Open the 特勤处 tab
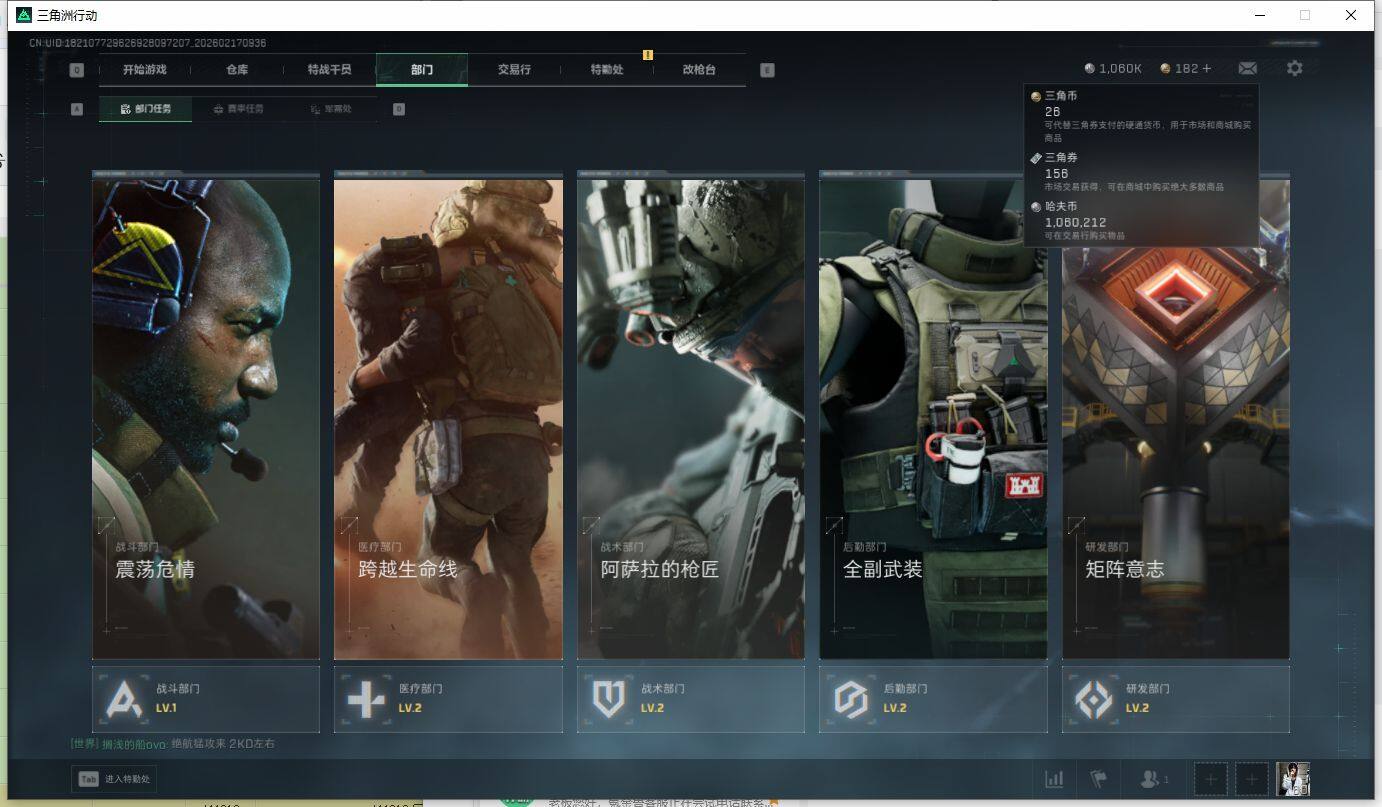The width and height of the screenshot is (1382, 807). tap(606, 70)
